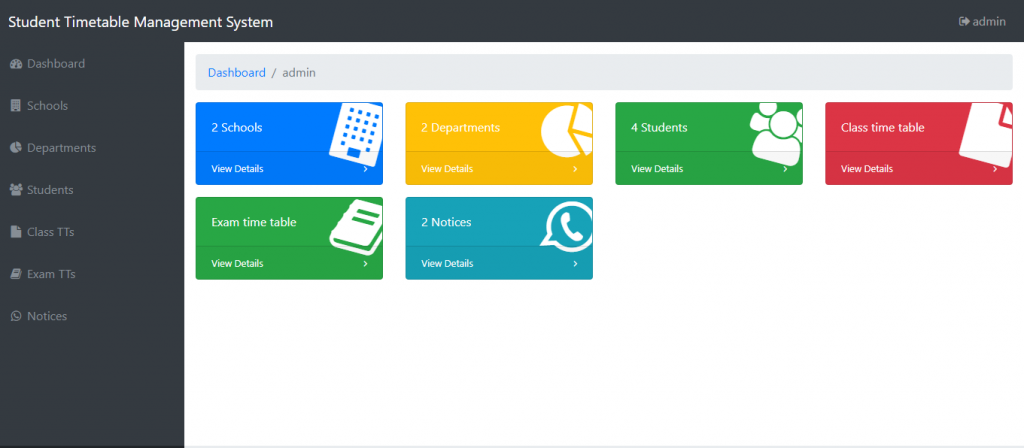Click the Dashboard gauge icon in sidebar
This screenshot has height=448, width=1024.
16,64
